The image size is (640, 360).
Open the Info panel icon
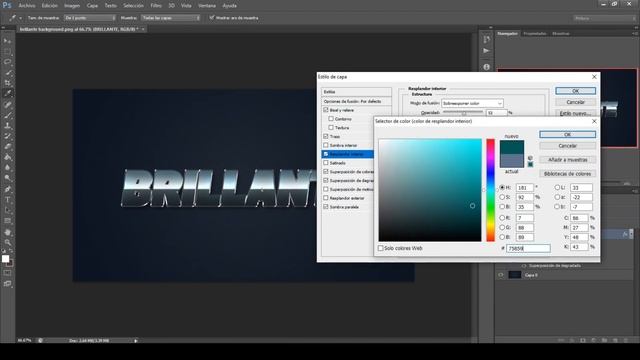[x=486, y=67]
